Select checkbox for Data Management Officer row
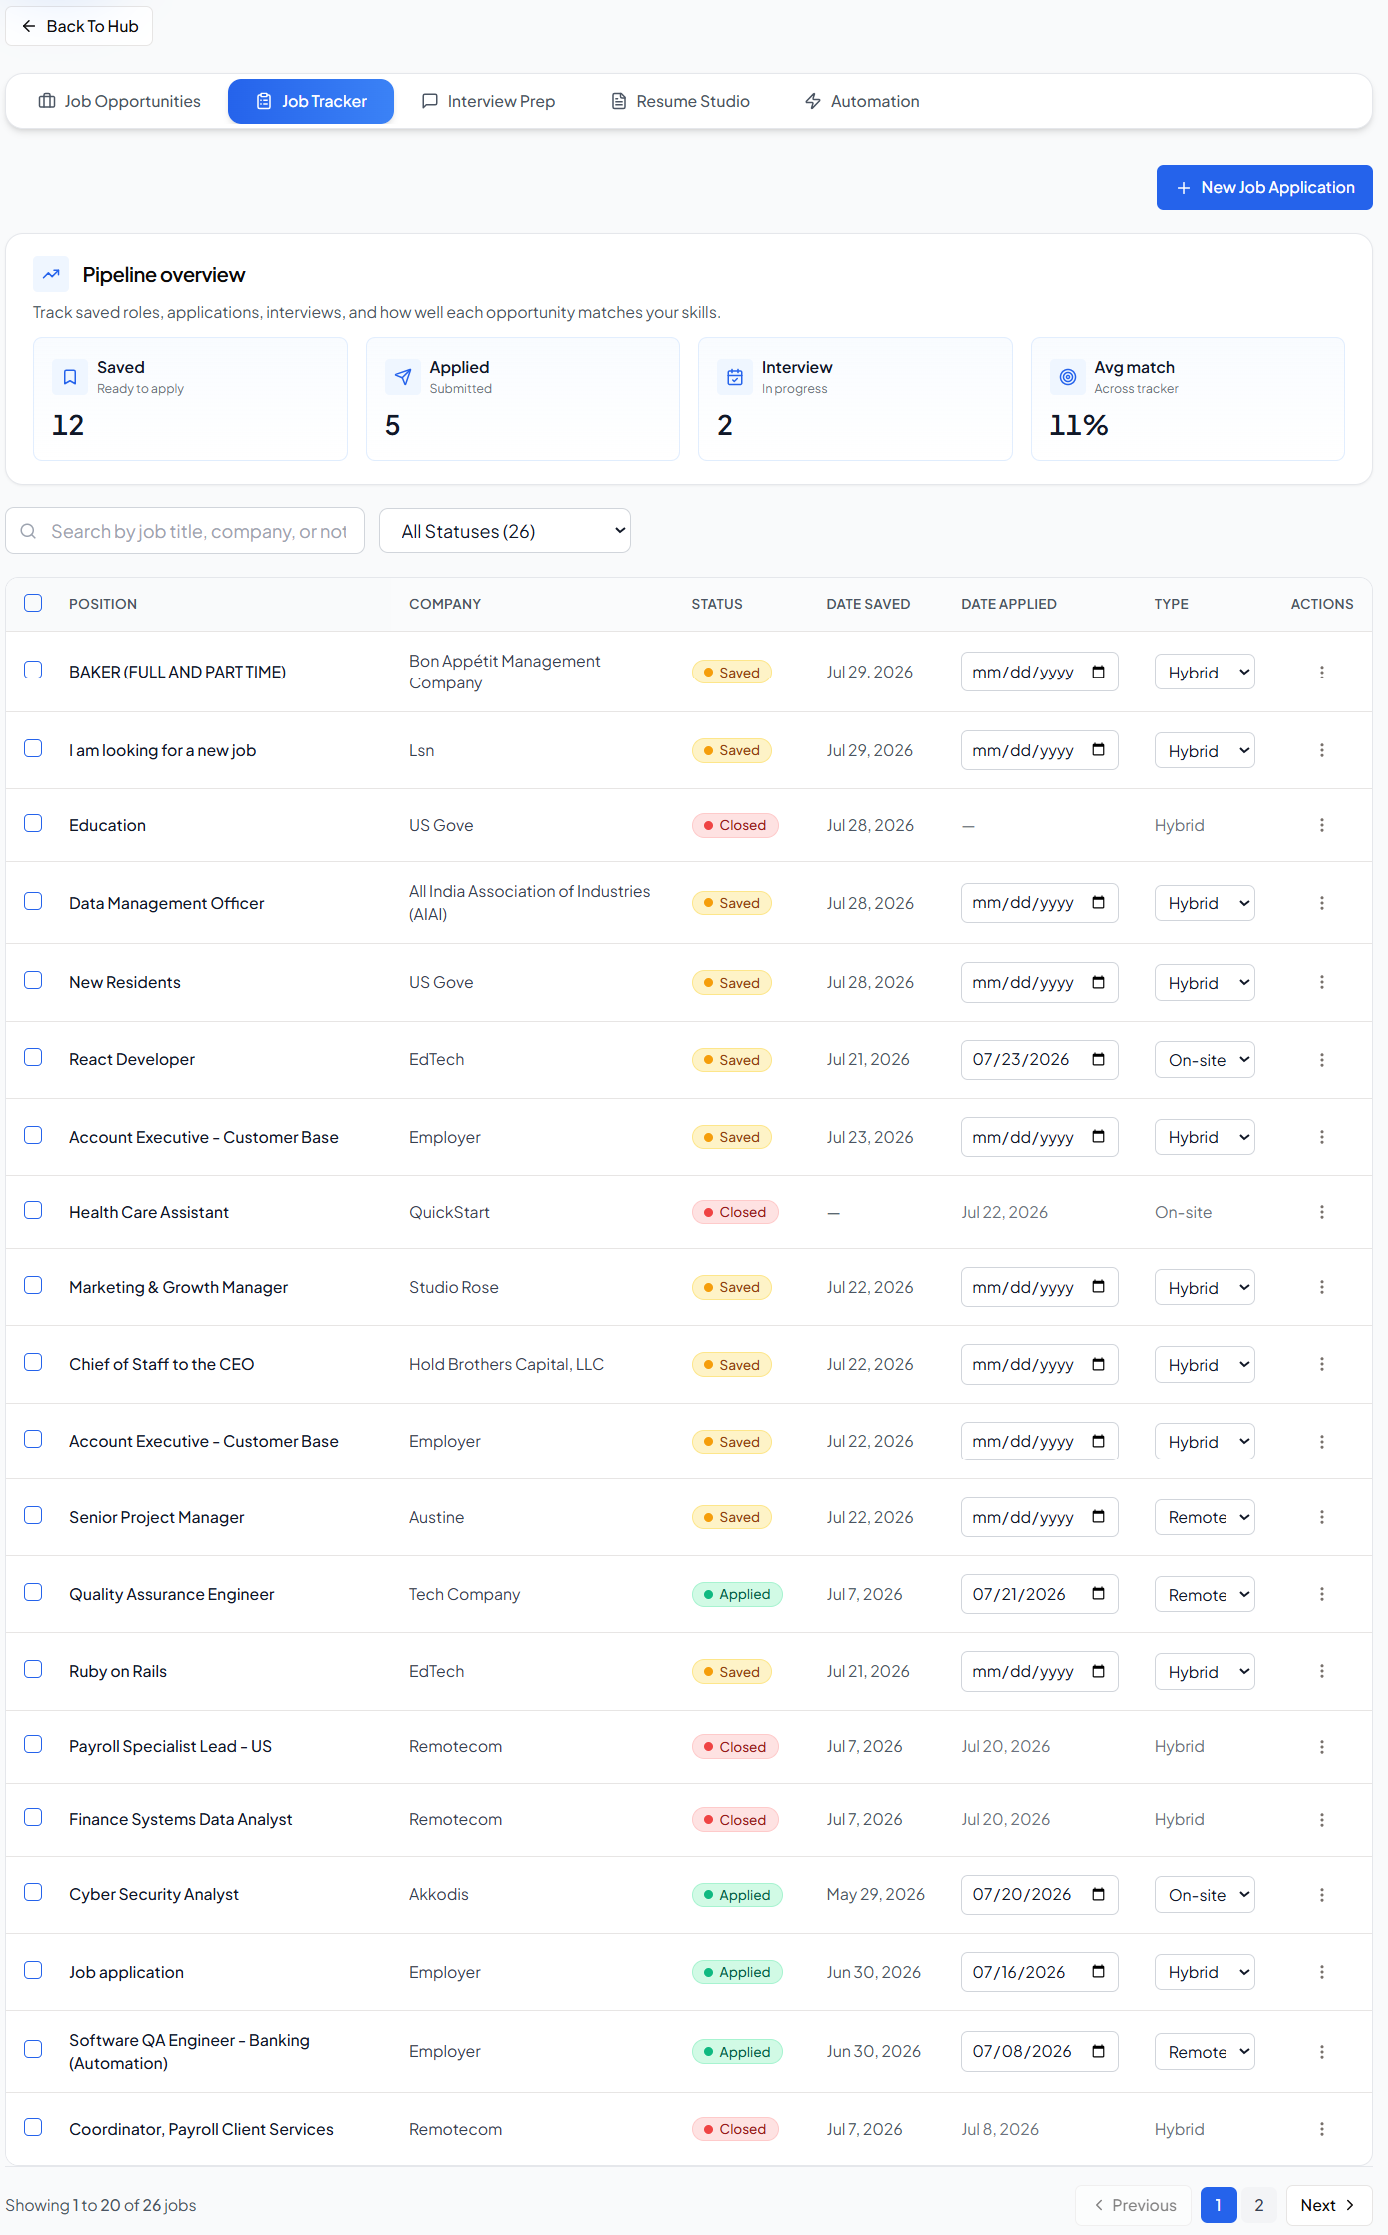This screenshot has width=1388, height=2235. pyautogui.click(x=33, y=902)
